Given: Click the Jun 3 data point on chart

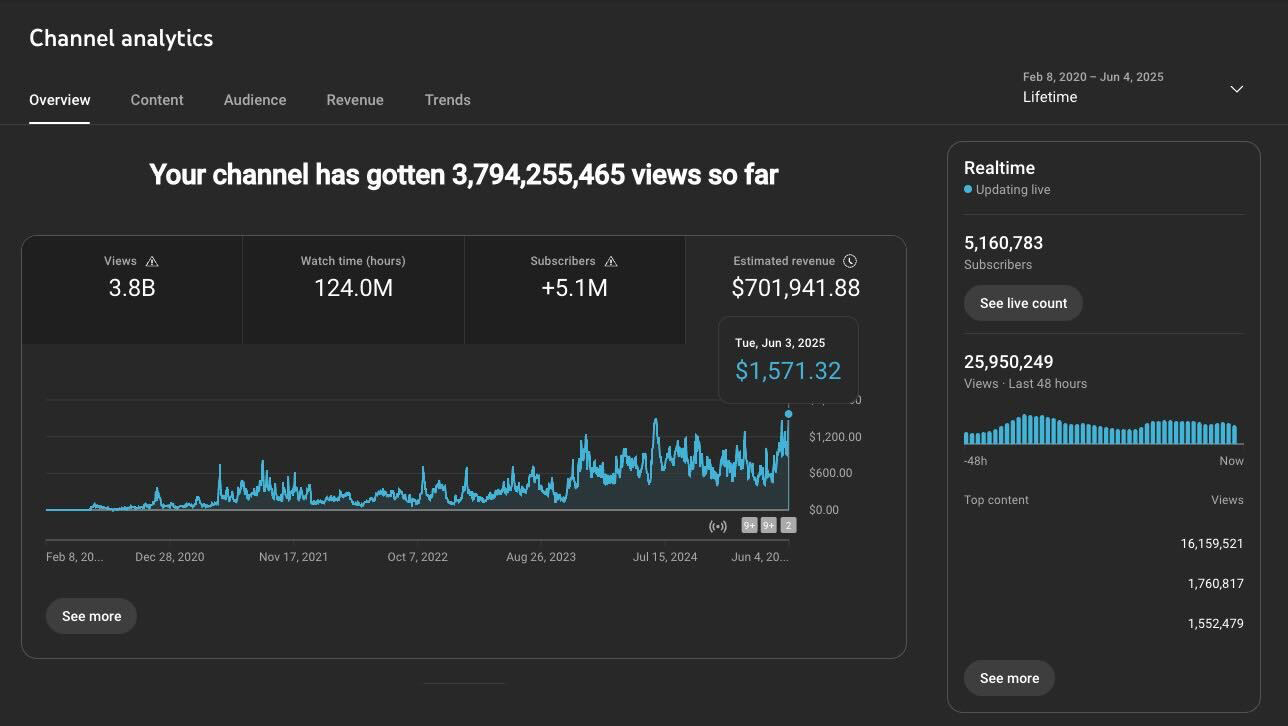Looking at the screenshot, I should click(789, 414).
